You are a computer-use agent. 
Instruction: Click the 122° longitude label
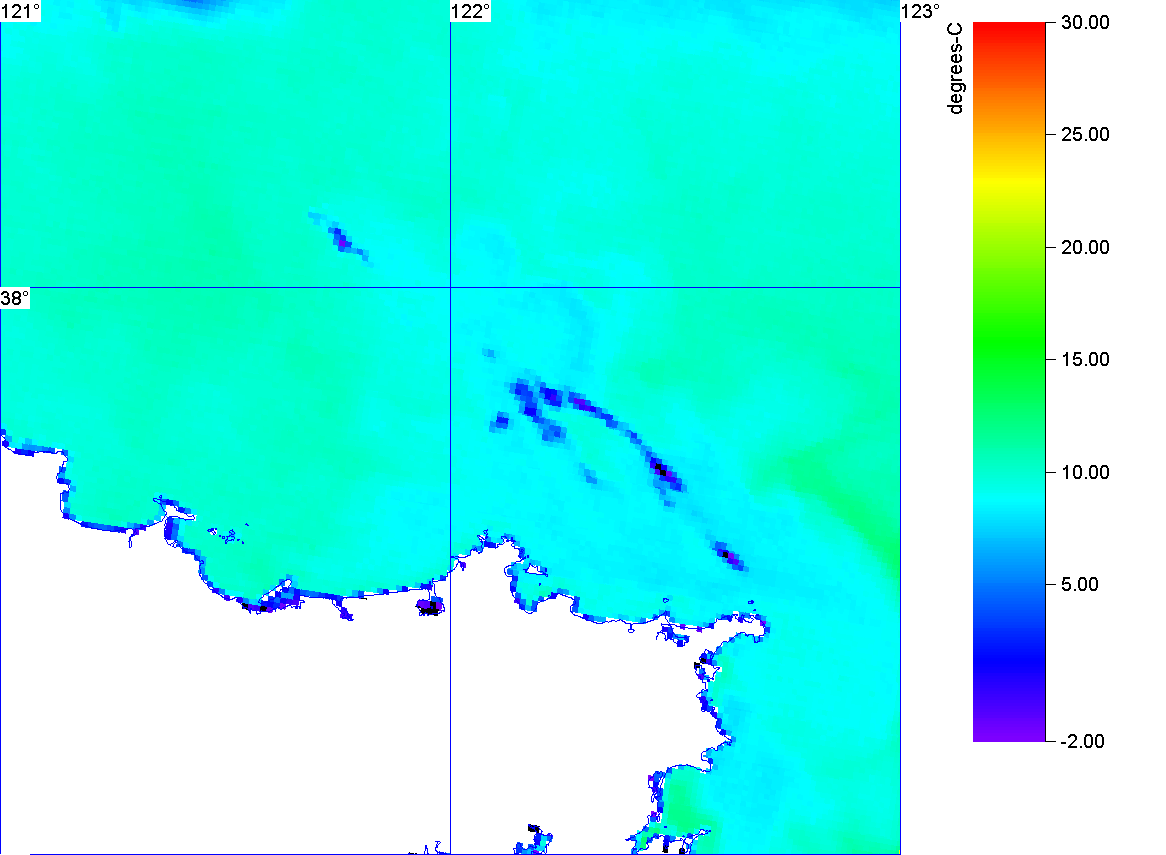point(471,11)
